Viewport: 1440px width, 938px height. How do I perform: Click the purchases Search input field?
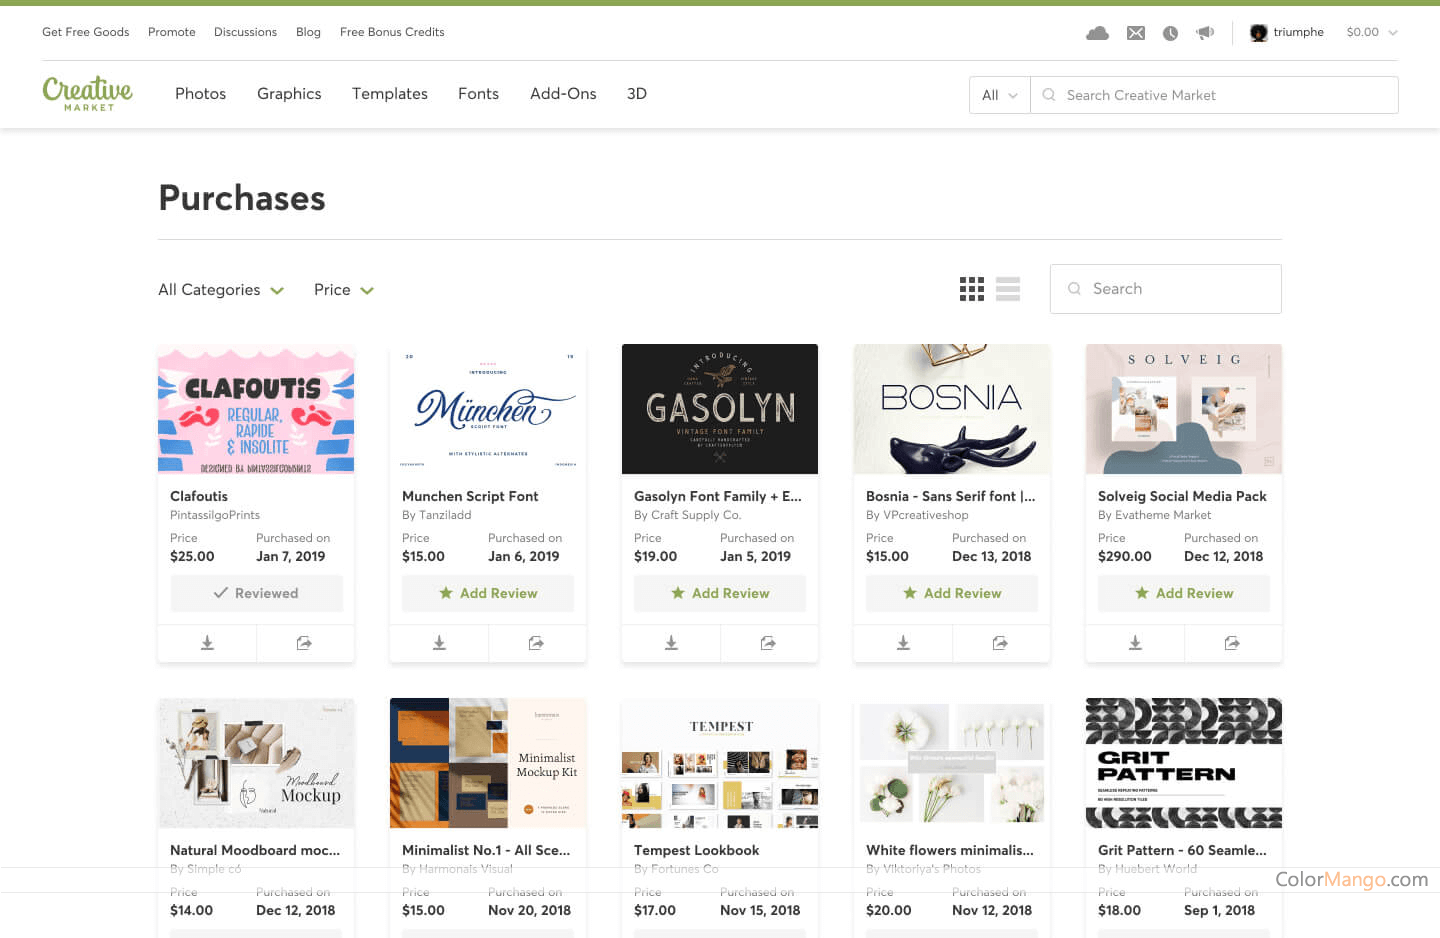(1165, 289)
